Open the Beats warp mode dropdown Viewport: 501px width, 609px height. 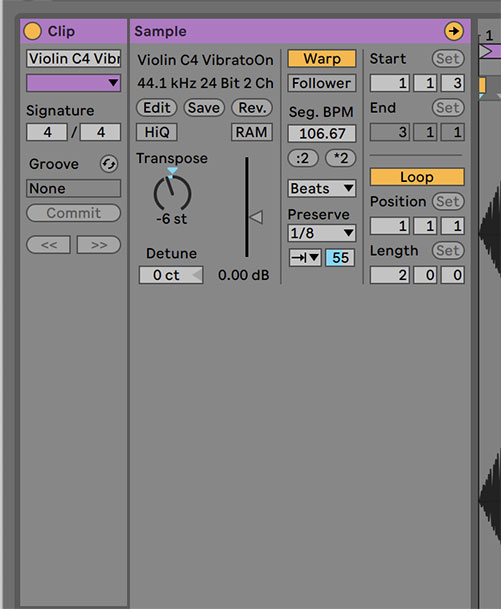(x=322, y=188)
